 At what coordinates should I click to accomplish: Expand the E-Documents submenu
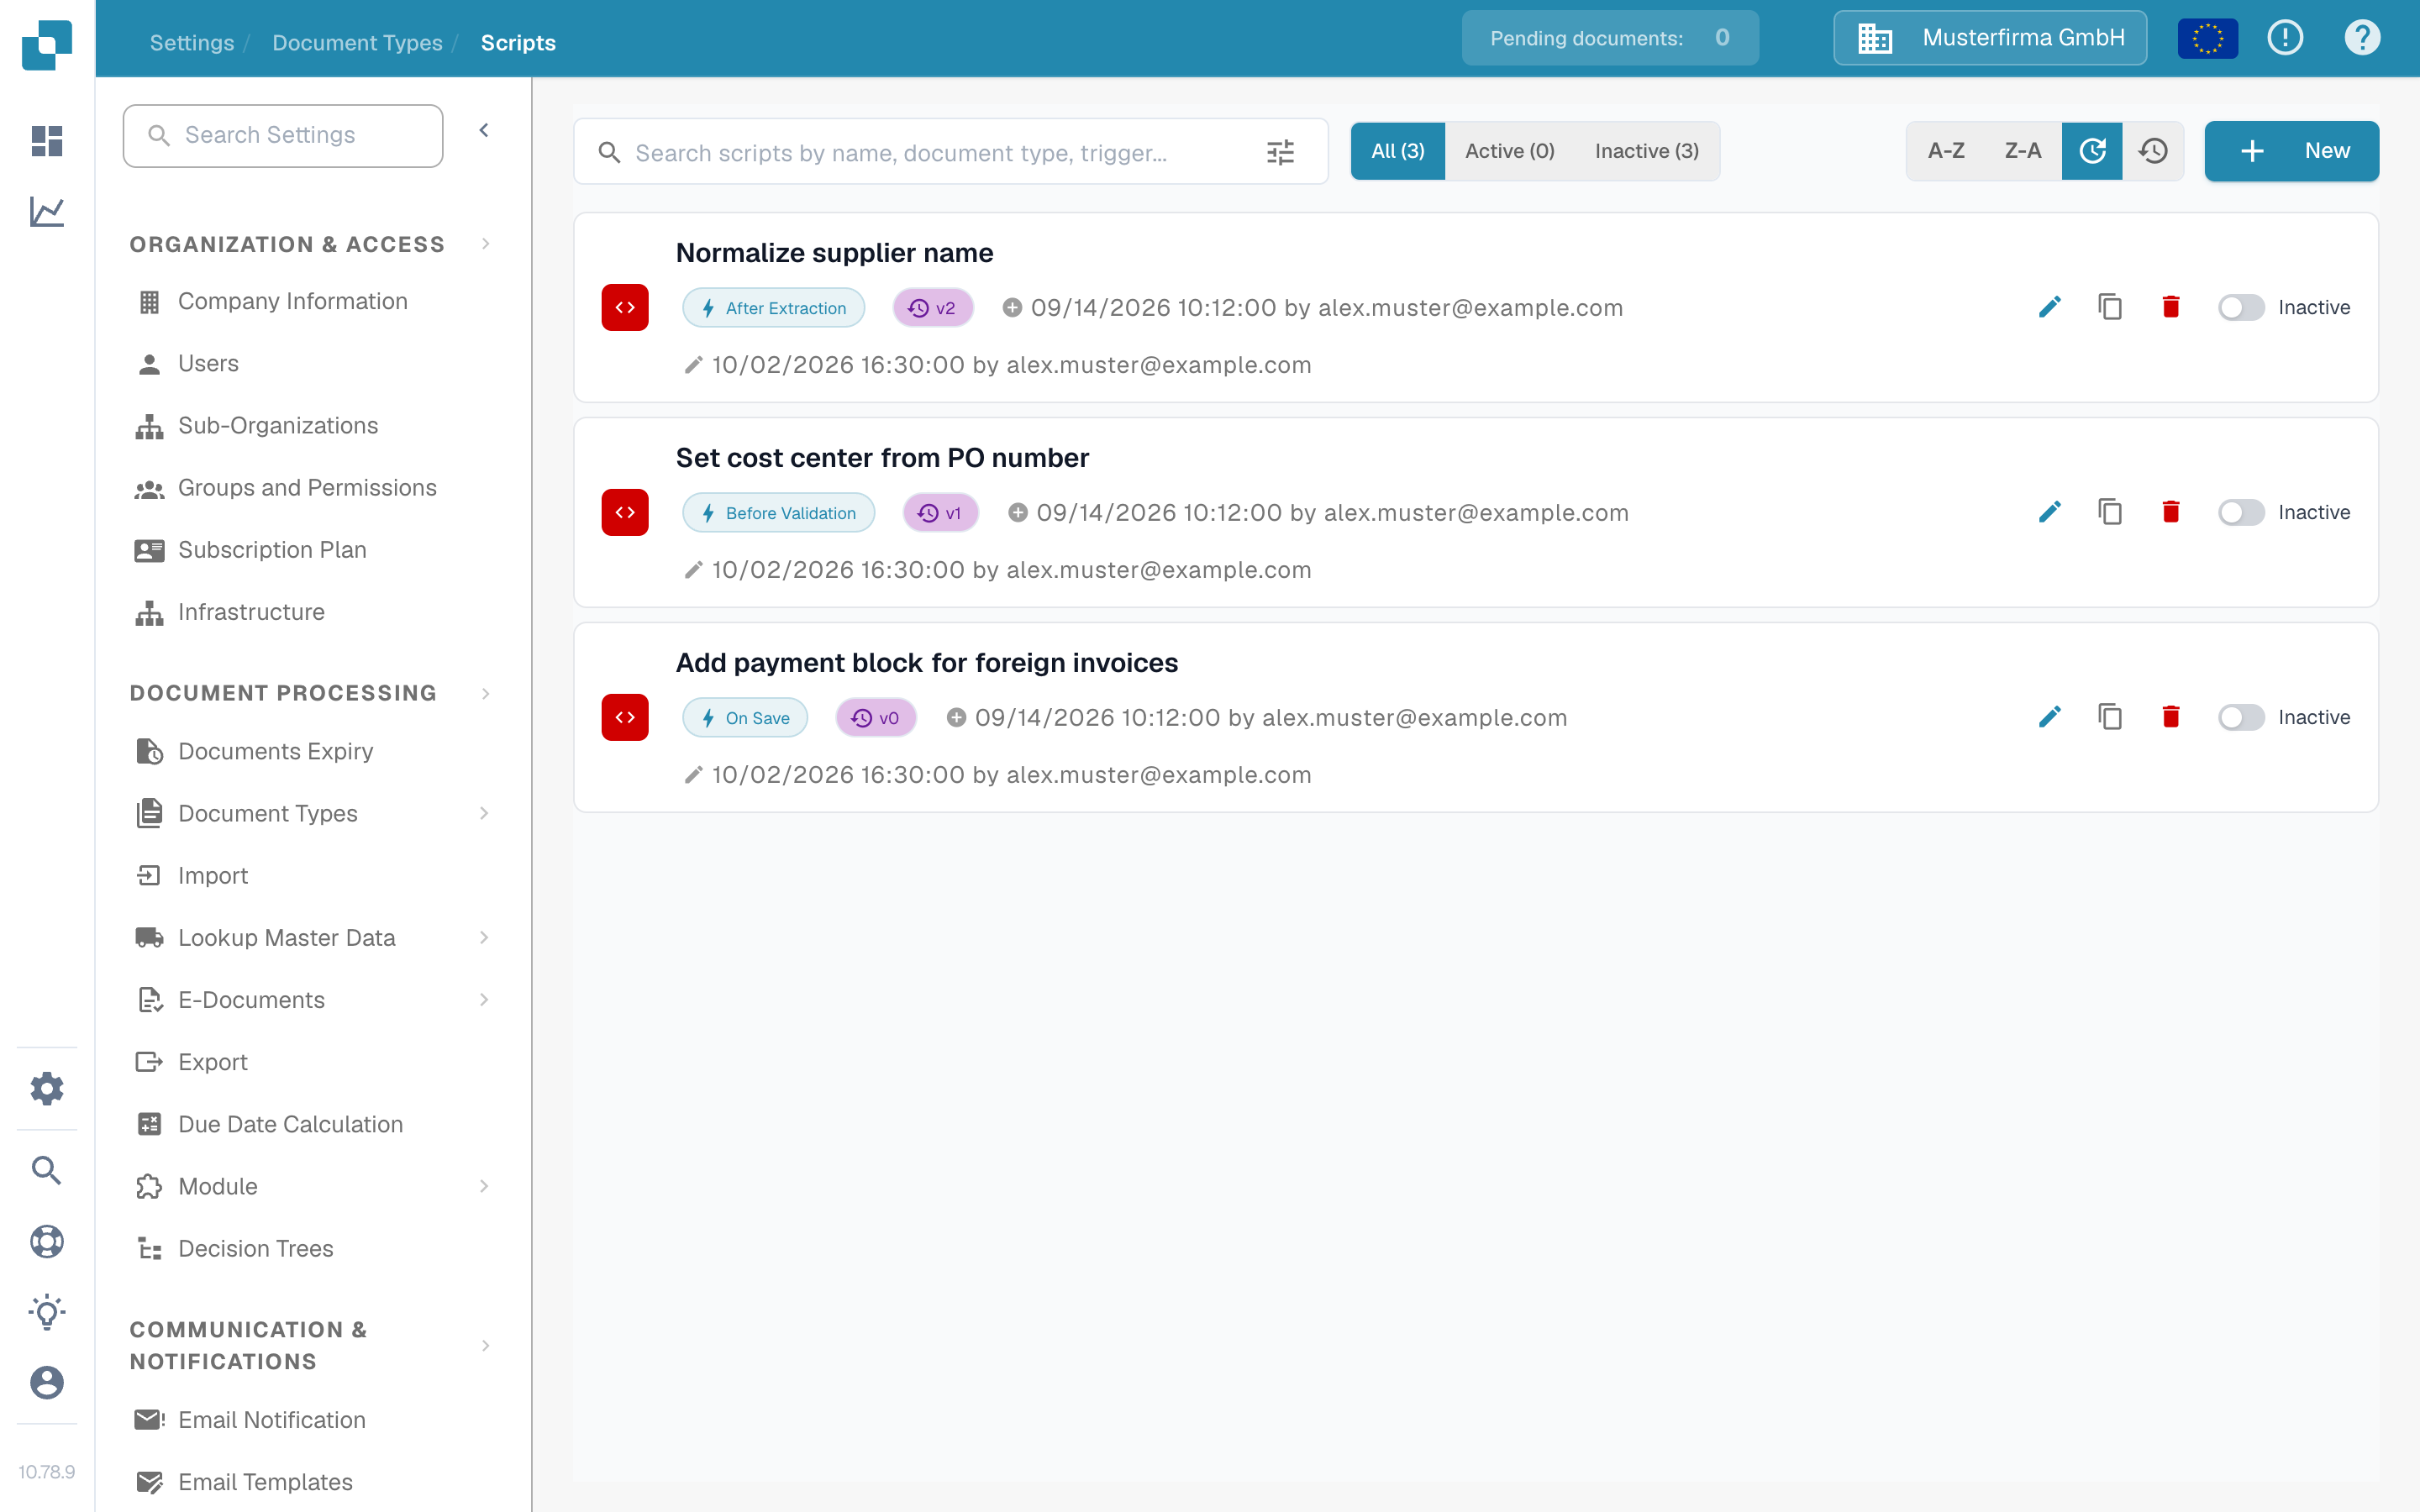click(x=484, y=999)
